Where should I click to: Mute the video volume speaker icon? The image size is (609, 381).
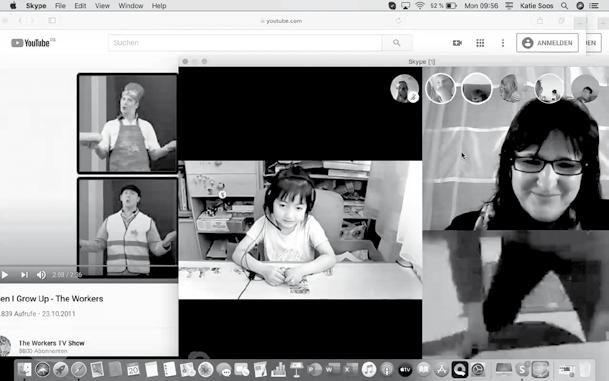click(x=41, y=275)
